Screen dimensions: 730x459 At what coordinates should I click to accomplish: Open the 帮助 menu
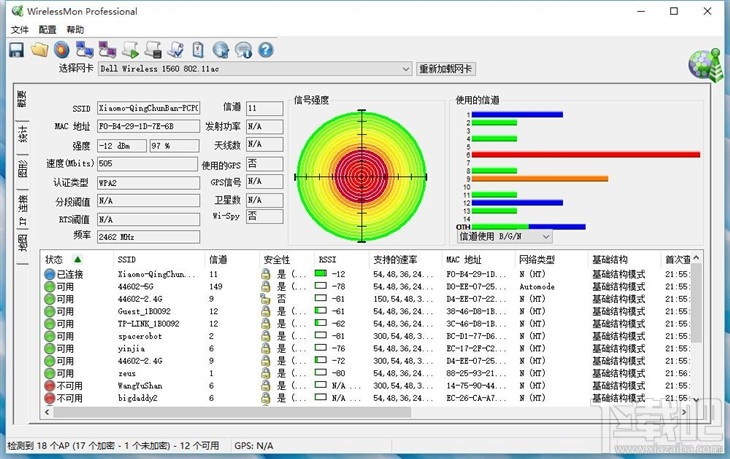coord(75,30)
